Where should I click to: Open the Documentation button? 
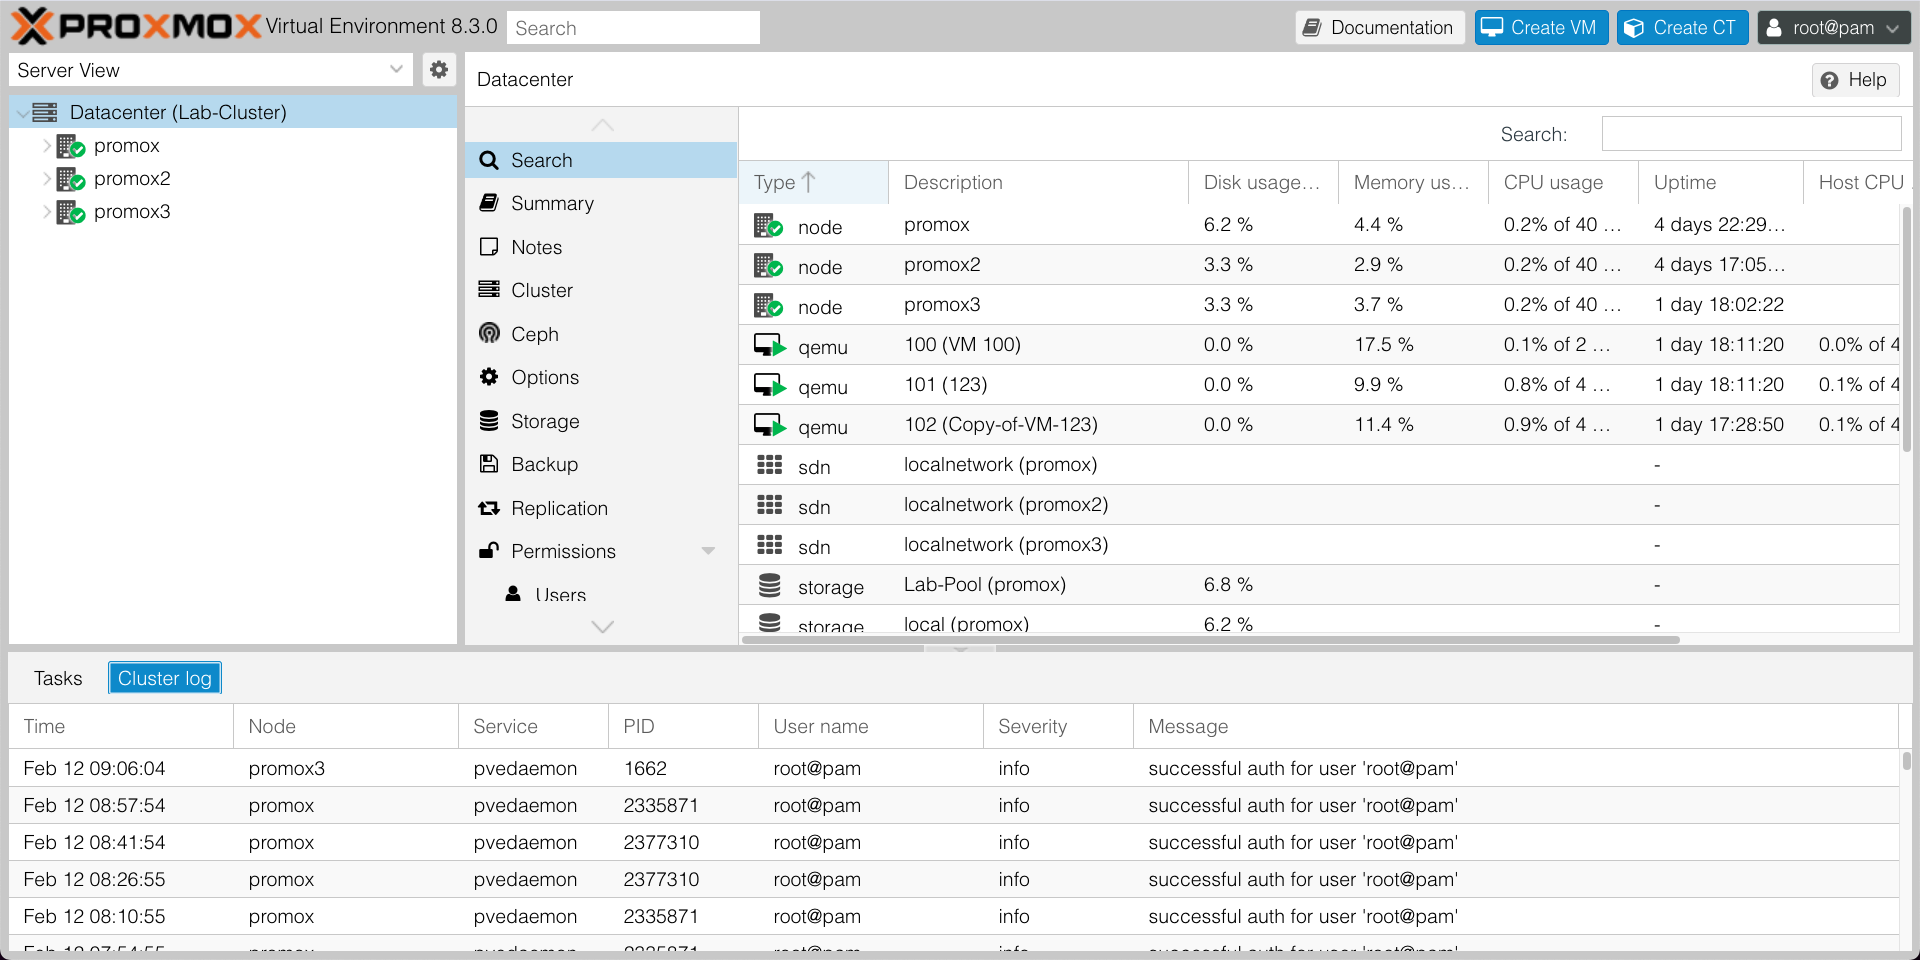[x=1380, y=28]
